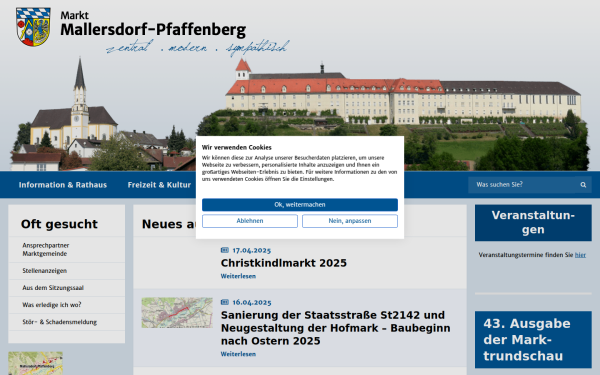Open Sanierung der Staatsstraße St2142 headline
Viewport: 600px width, 375px height.
[336, 328]
